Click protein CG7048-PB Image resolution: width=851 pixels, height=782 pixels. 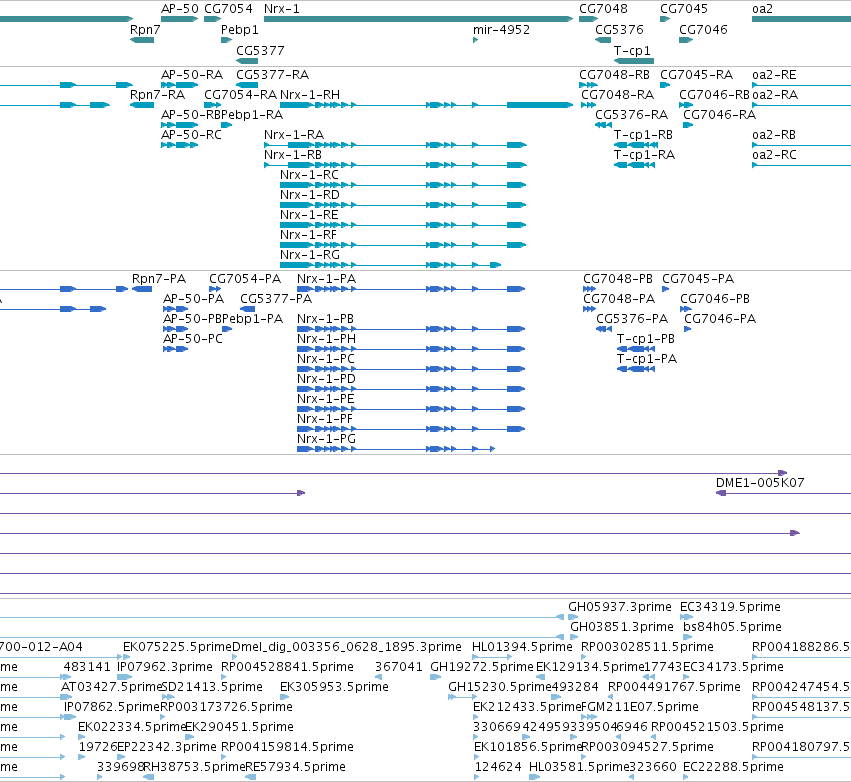click(618, 279)
